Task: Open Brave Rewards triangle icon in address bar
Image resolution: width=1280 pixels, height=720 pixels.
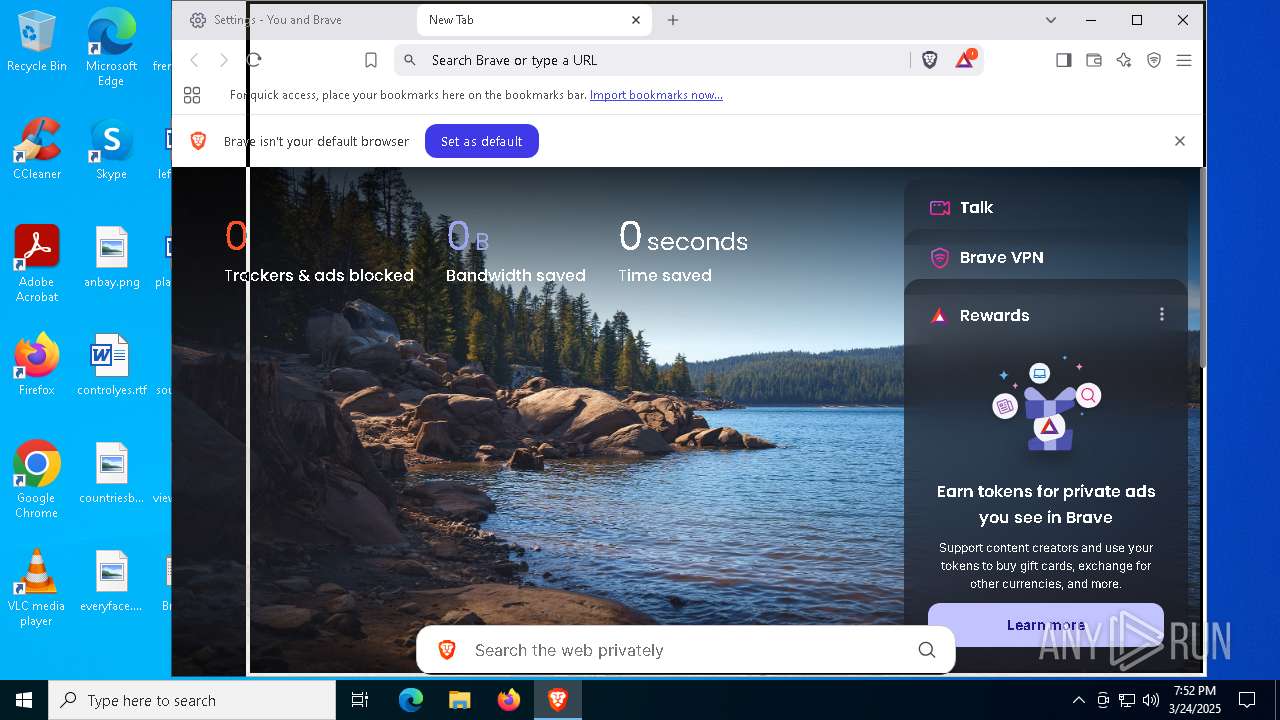Action: tap(964, 60)
